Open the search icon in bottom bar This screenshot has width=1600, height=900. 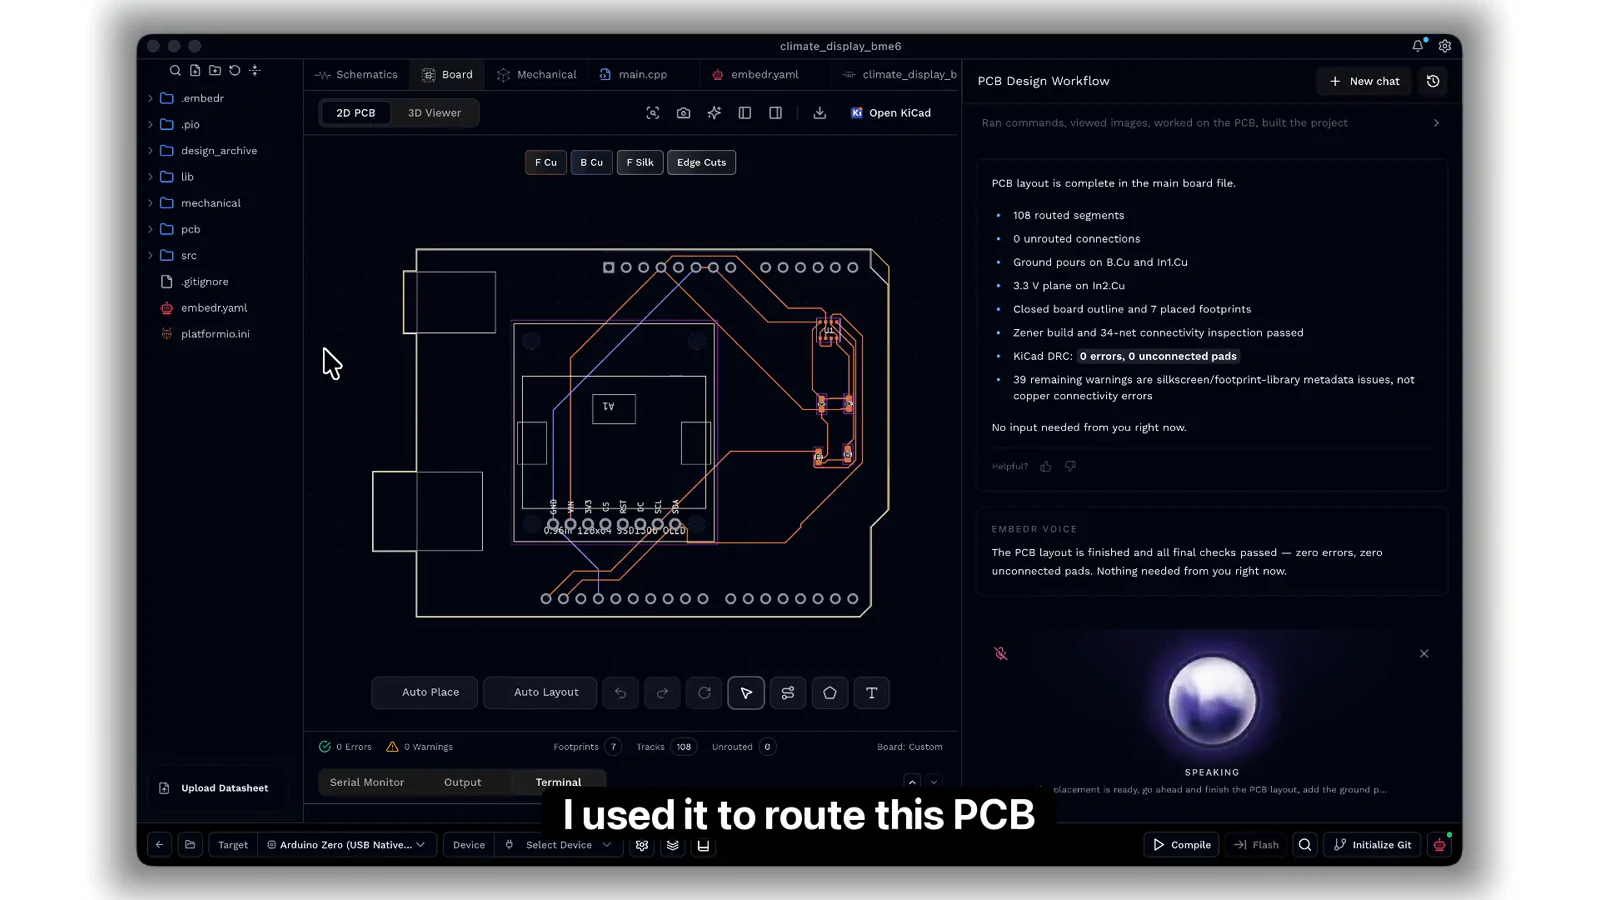[x=1305, y=845]
